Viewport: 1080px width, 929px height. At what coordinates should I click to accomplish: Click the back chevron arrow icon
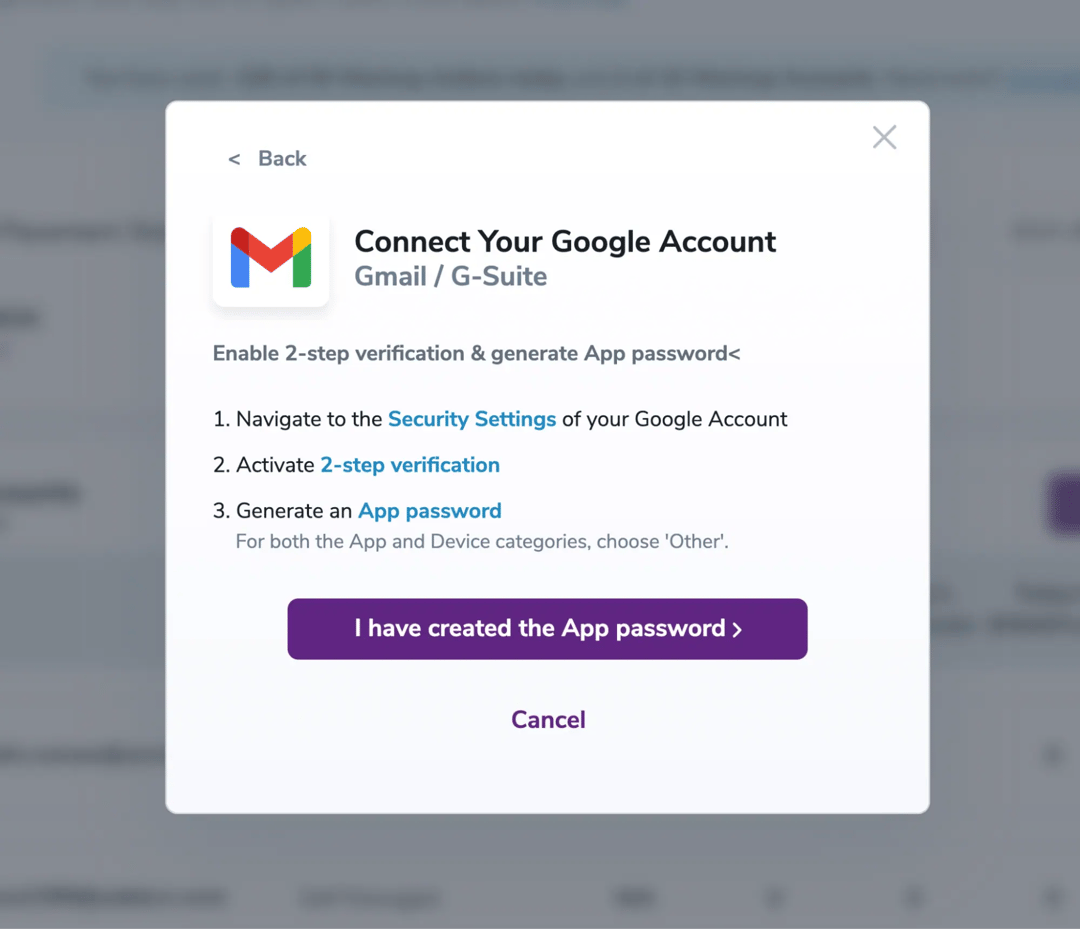(x=233, y=158)
